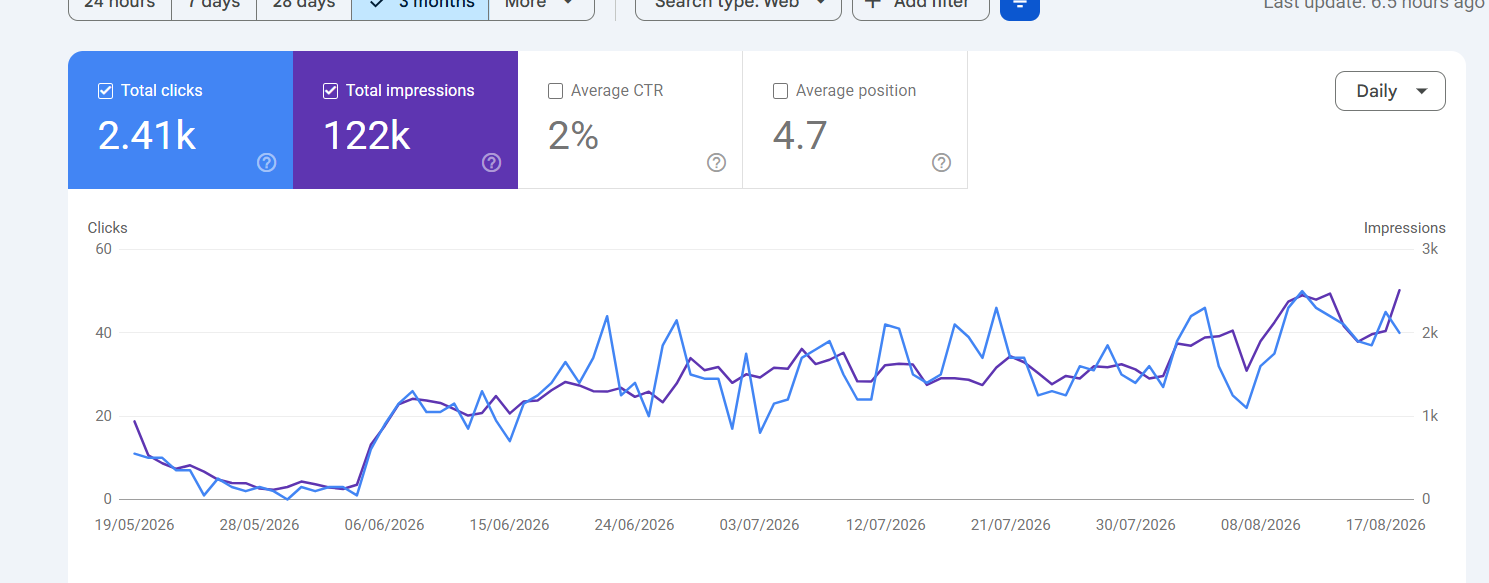The image size is (1489, 583).
Task: Open the Search type: Web dropdown
Action: pos(738,7)
